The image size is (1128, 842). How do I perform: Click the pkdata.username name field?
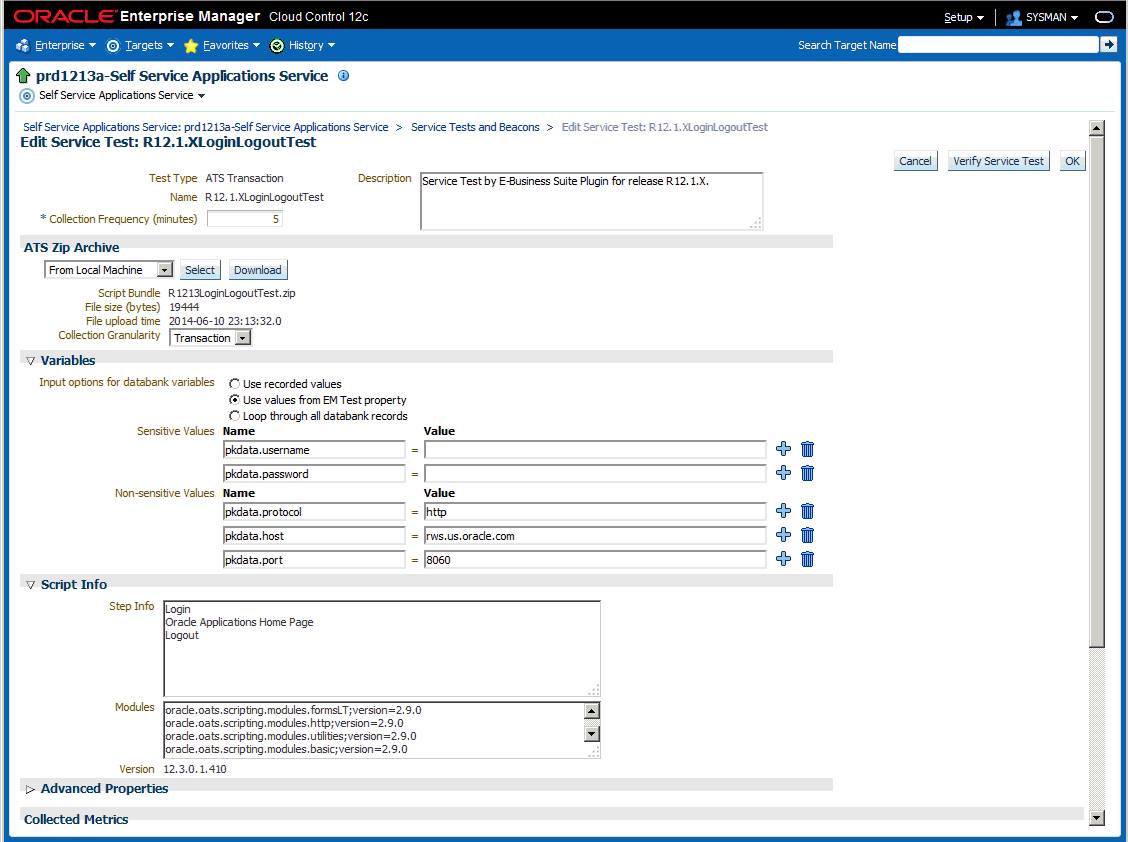314,450
